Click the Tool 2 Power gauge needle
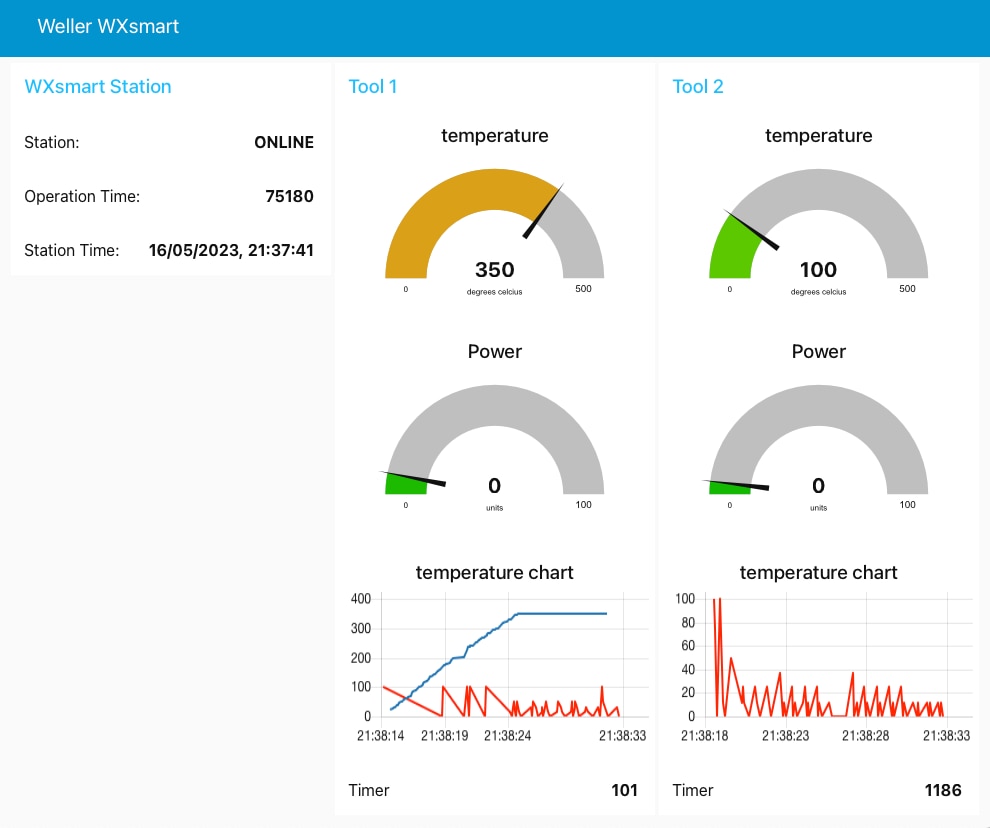Viewport: 990px width, 828px height. (738, 484)
